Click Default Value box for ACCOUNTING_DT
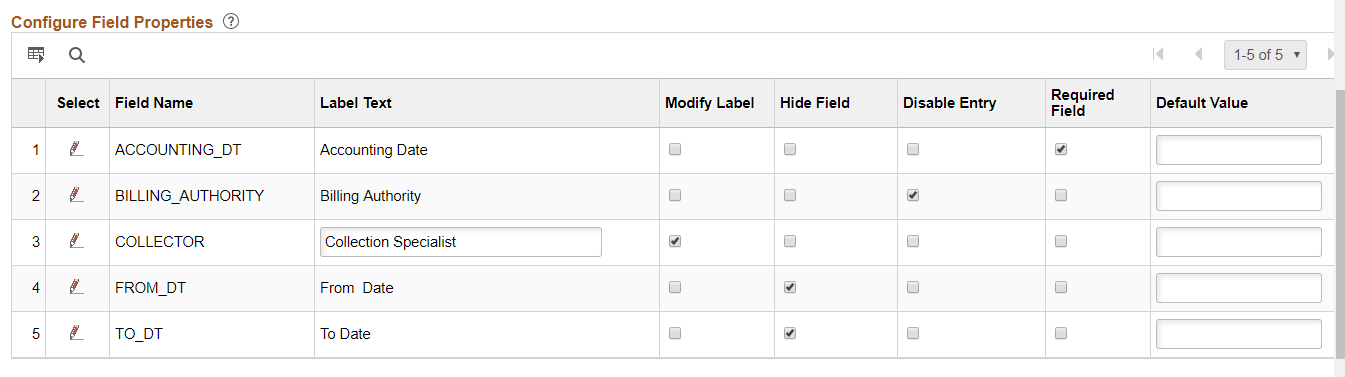The image size is (1345, 377). click(1239, 150)
